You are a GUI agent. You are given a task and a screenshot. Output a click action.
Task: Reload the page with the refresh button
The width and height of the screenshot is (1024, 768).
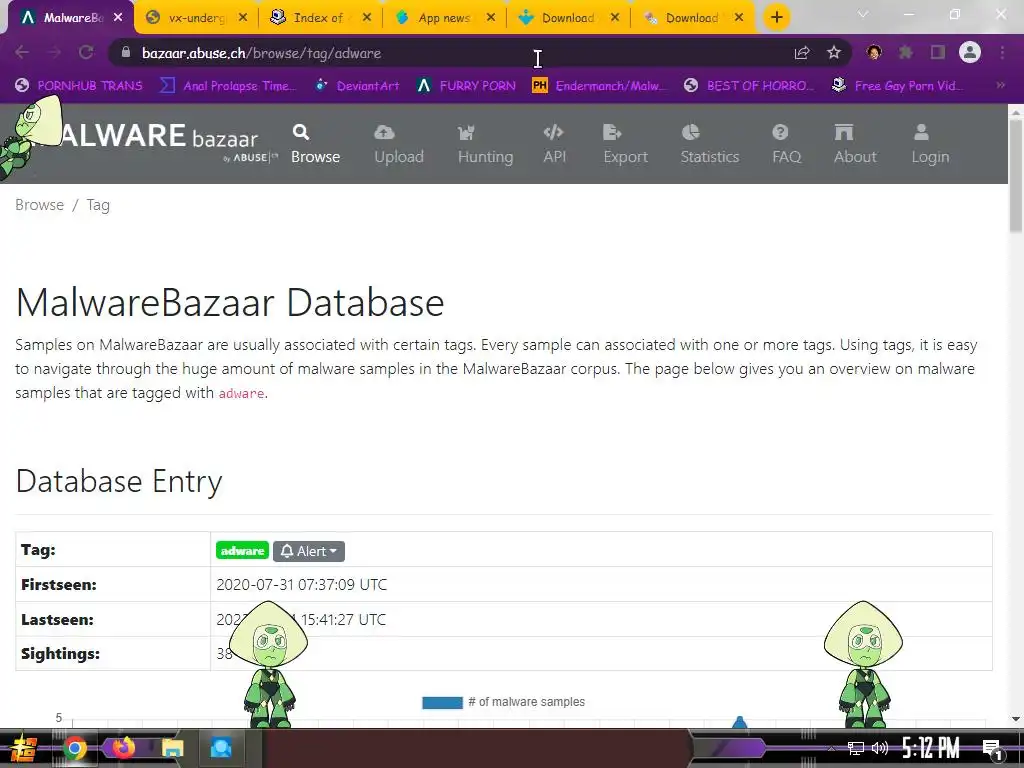click(86, 52)
